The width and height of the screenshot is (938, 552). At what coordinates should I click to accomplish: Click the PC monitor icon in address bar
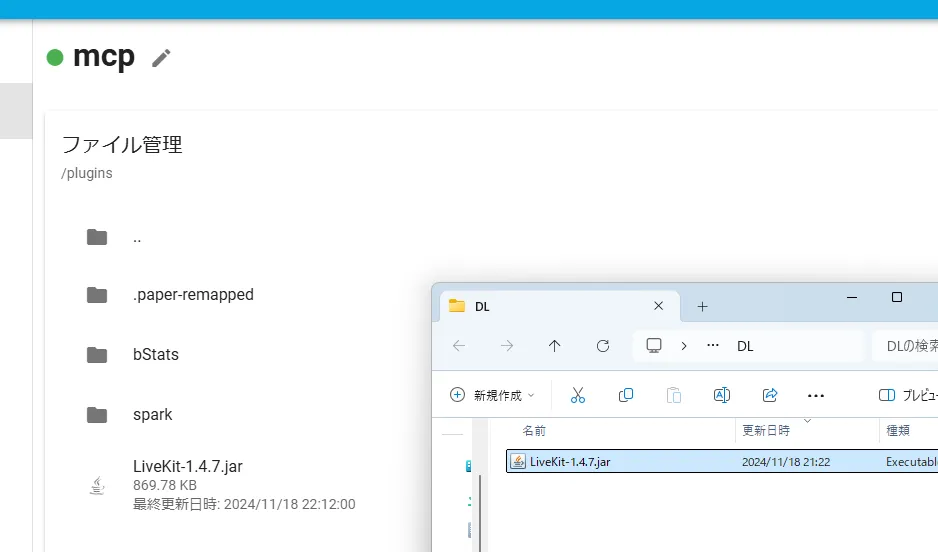[x=654, y=346]
